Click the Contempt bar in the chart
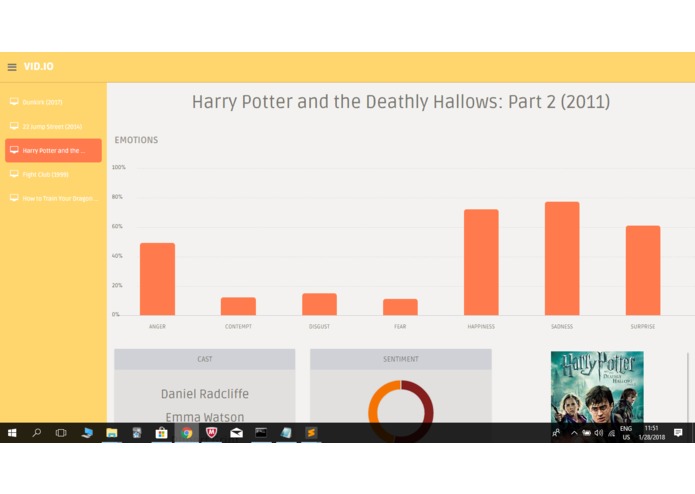 click(x=238, y=306)
